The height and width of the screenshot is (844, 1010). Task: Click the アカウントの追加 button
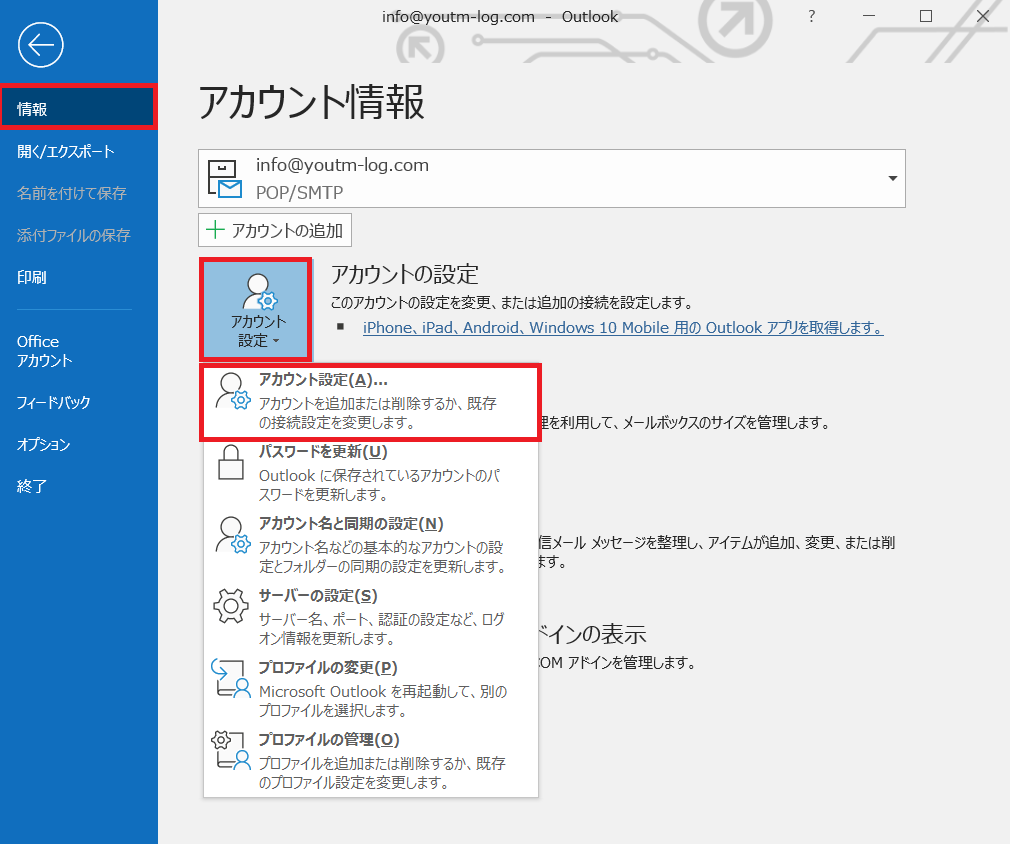pyautogui.click(x=275, y=230)
